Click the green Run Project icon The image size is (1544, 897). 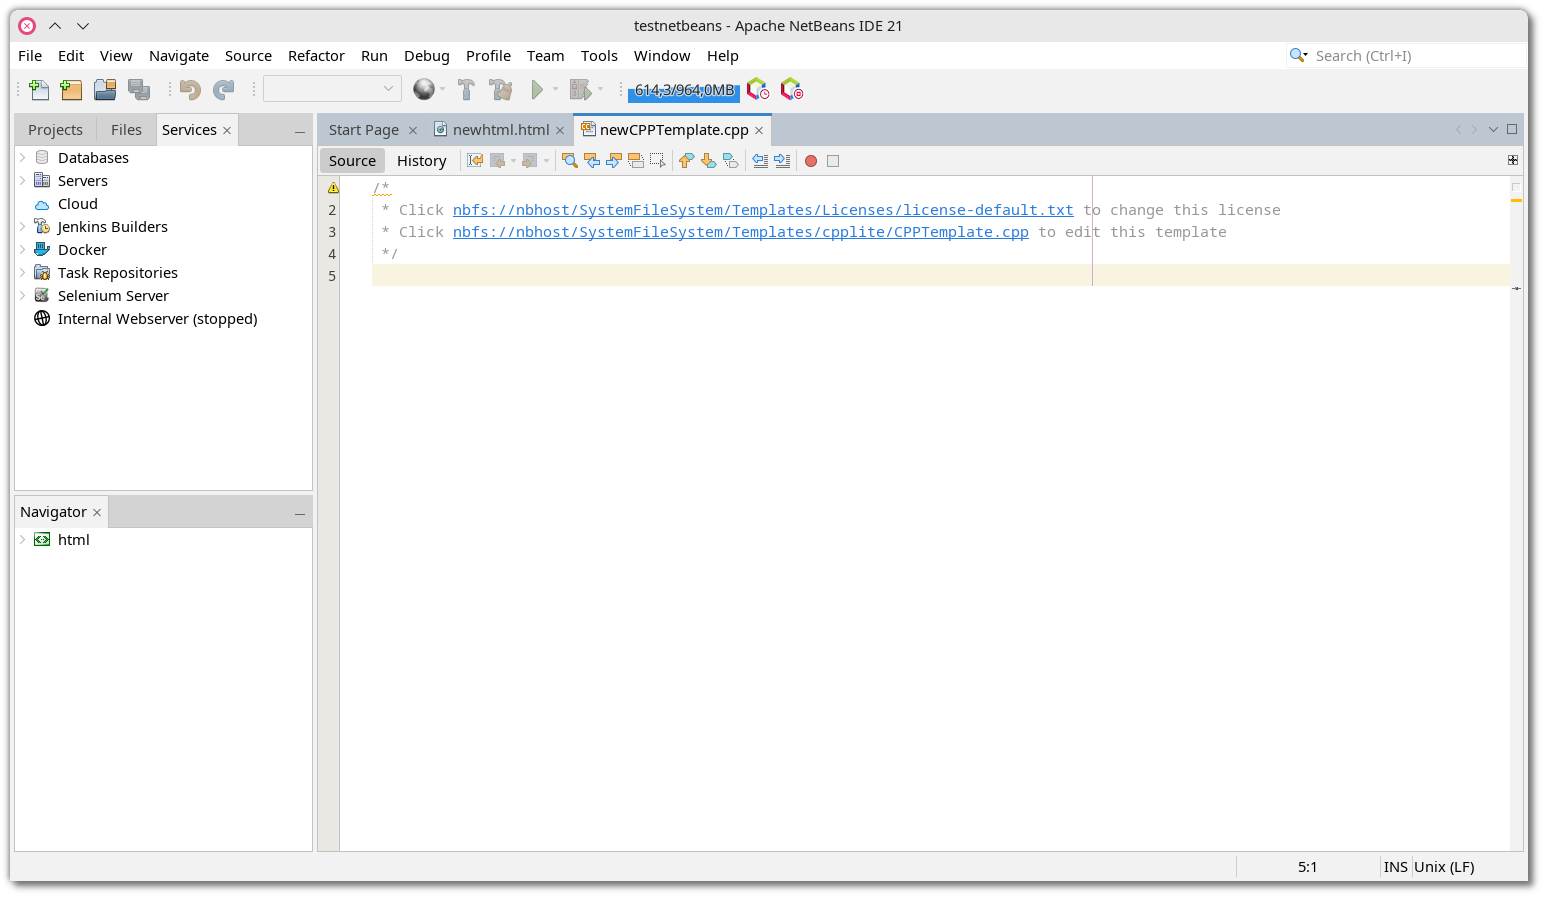537,90
